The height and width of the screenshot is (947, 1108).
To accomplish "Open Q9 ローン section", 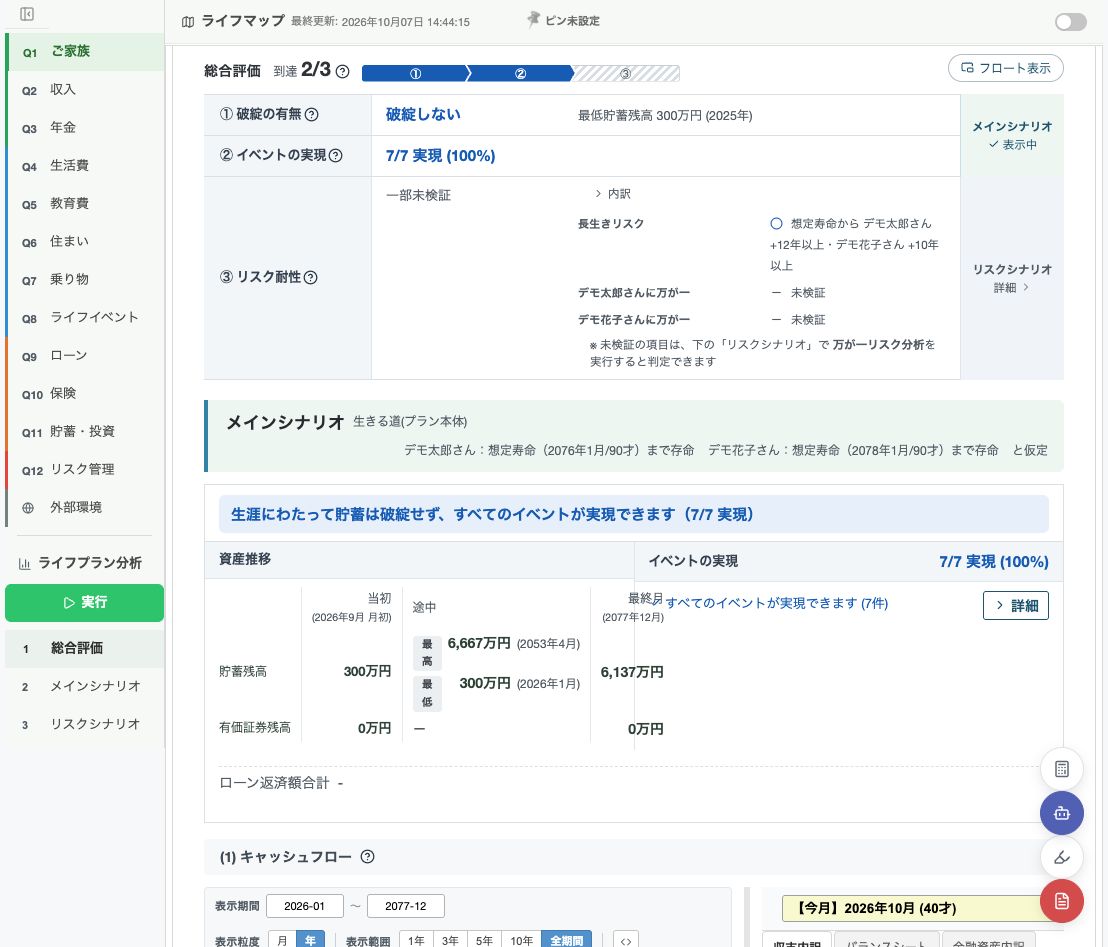I will click(85, 355).
